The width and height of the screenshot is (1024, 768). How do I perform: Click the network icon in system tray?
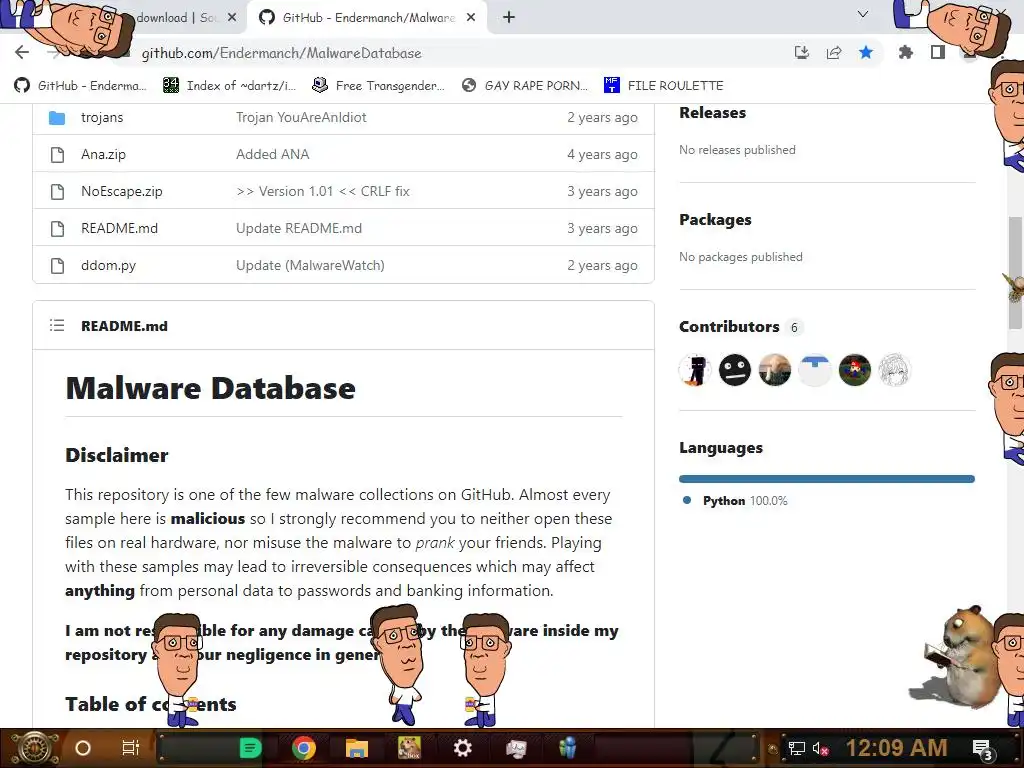pos(797,748)
